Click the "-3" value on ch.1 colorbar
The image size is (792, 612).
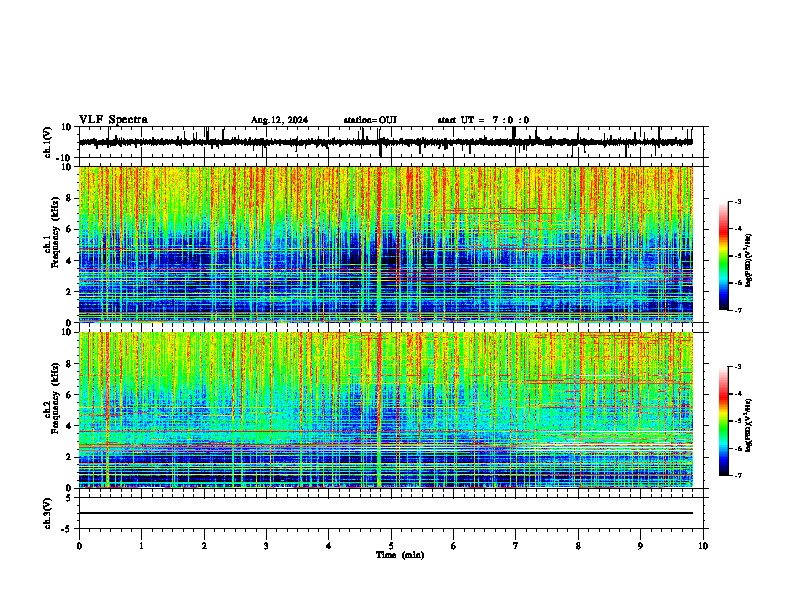[737, 201]
